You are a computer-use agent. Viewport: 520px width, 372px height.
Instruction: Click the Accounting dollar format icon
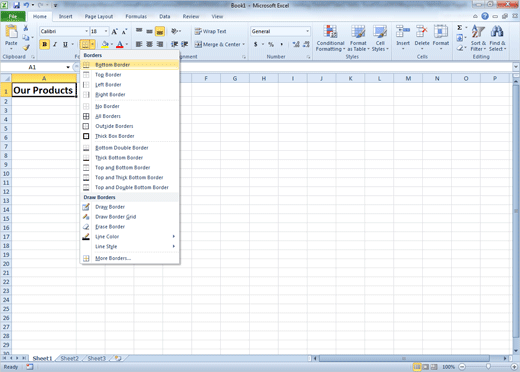click(256, 44)
